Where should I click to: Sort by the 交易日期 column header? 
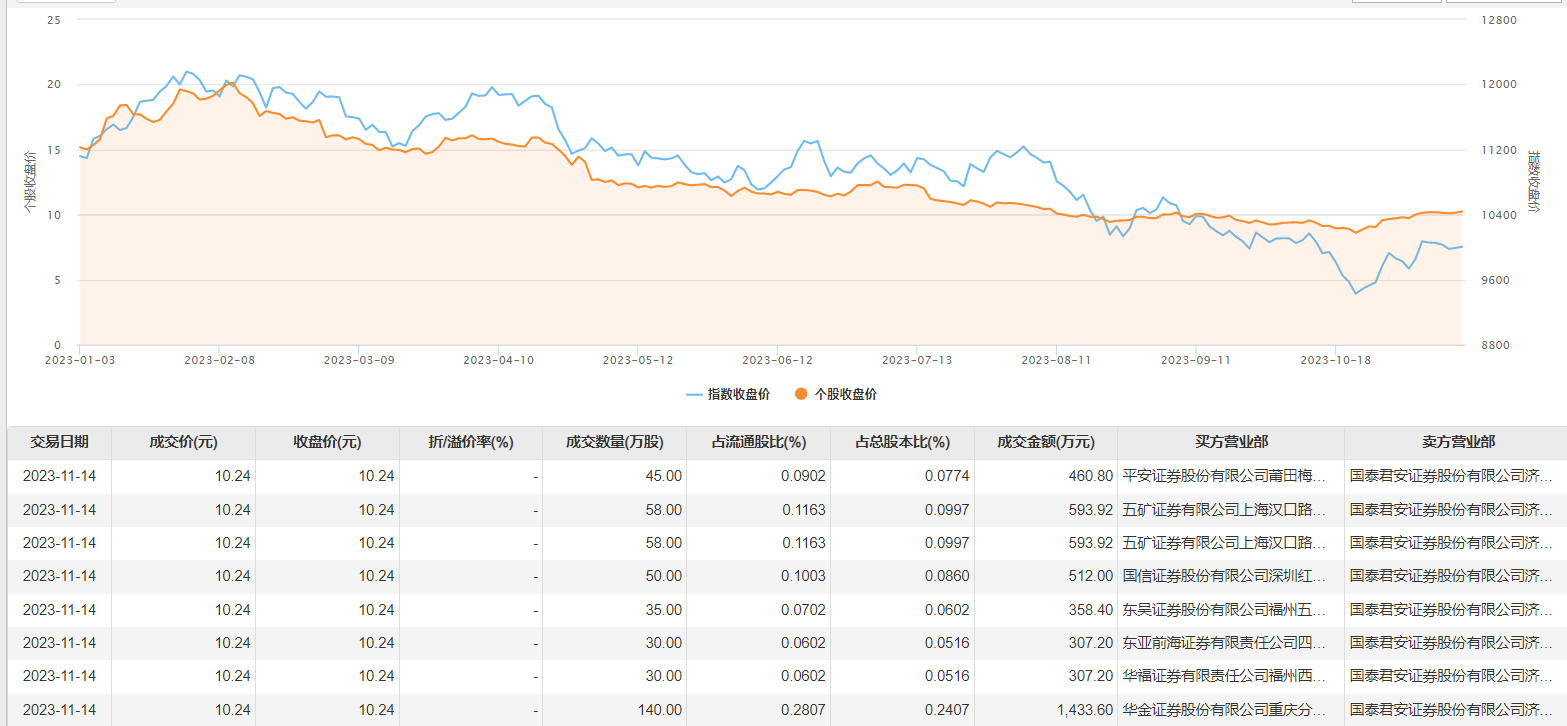point(59,442)
